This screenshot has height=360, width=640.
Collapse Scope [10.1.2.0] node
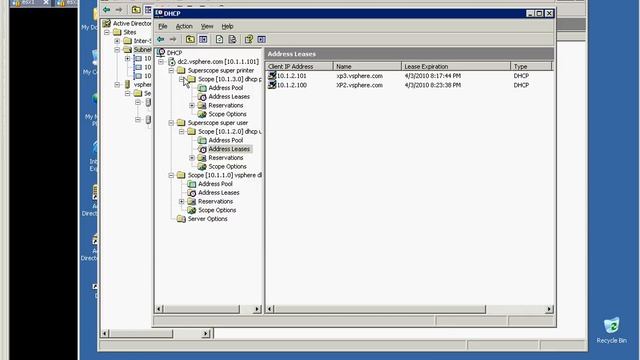coord(182,131)
